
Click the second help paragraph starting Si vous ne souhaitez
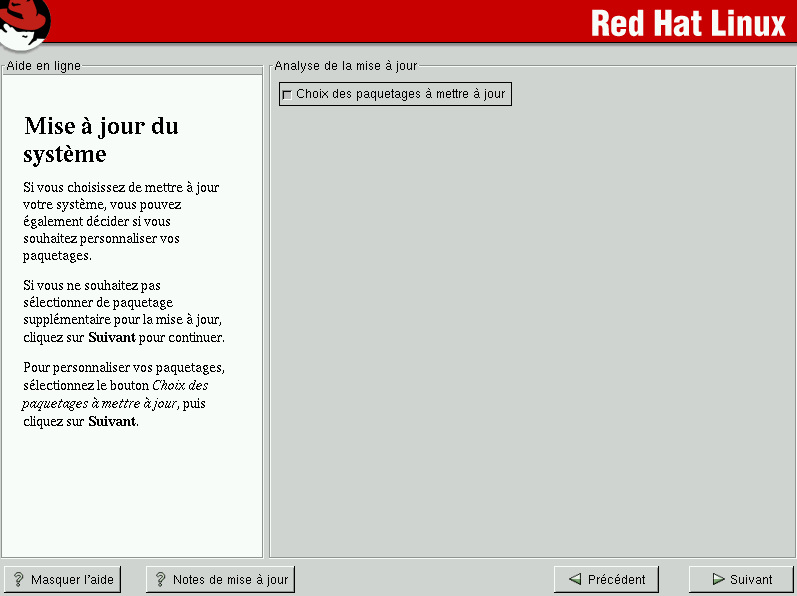coord(120,311)
